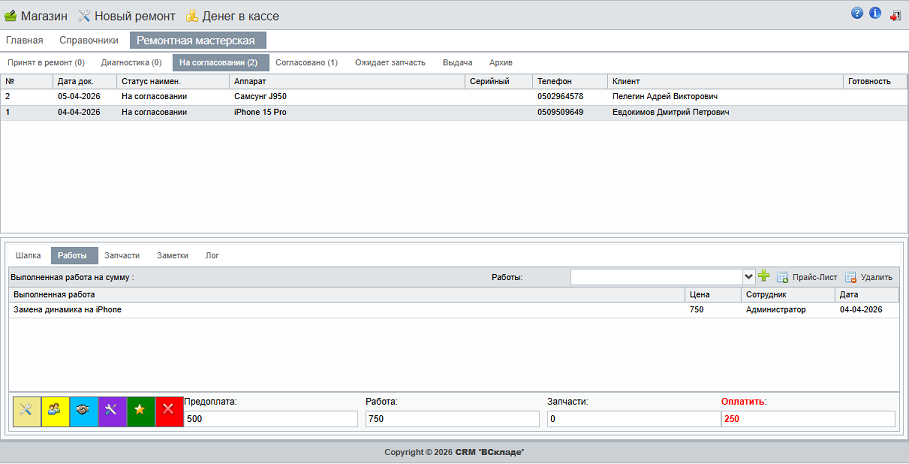Viewport: 909px width, 464px height.
Task: Click Удалить to delete the work
Action: (x=868, y=277)
